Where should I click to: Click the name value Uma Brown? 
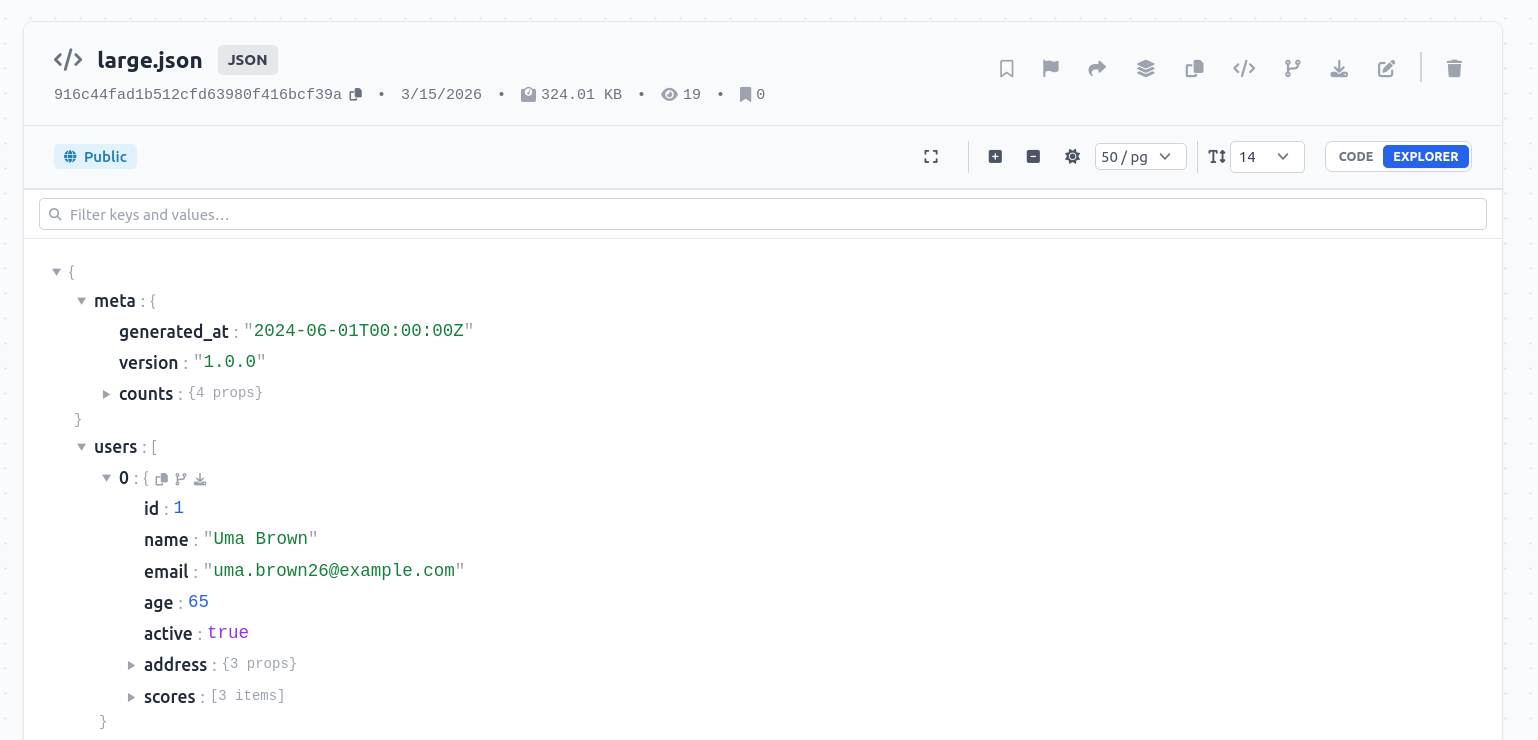coord(261,539)
